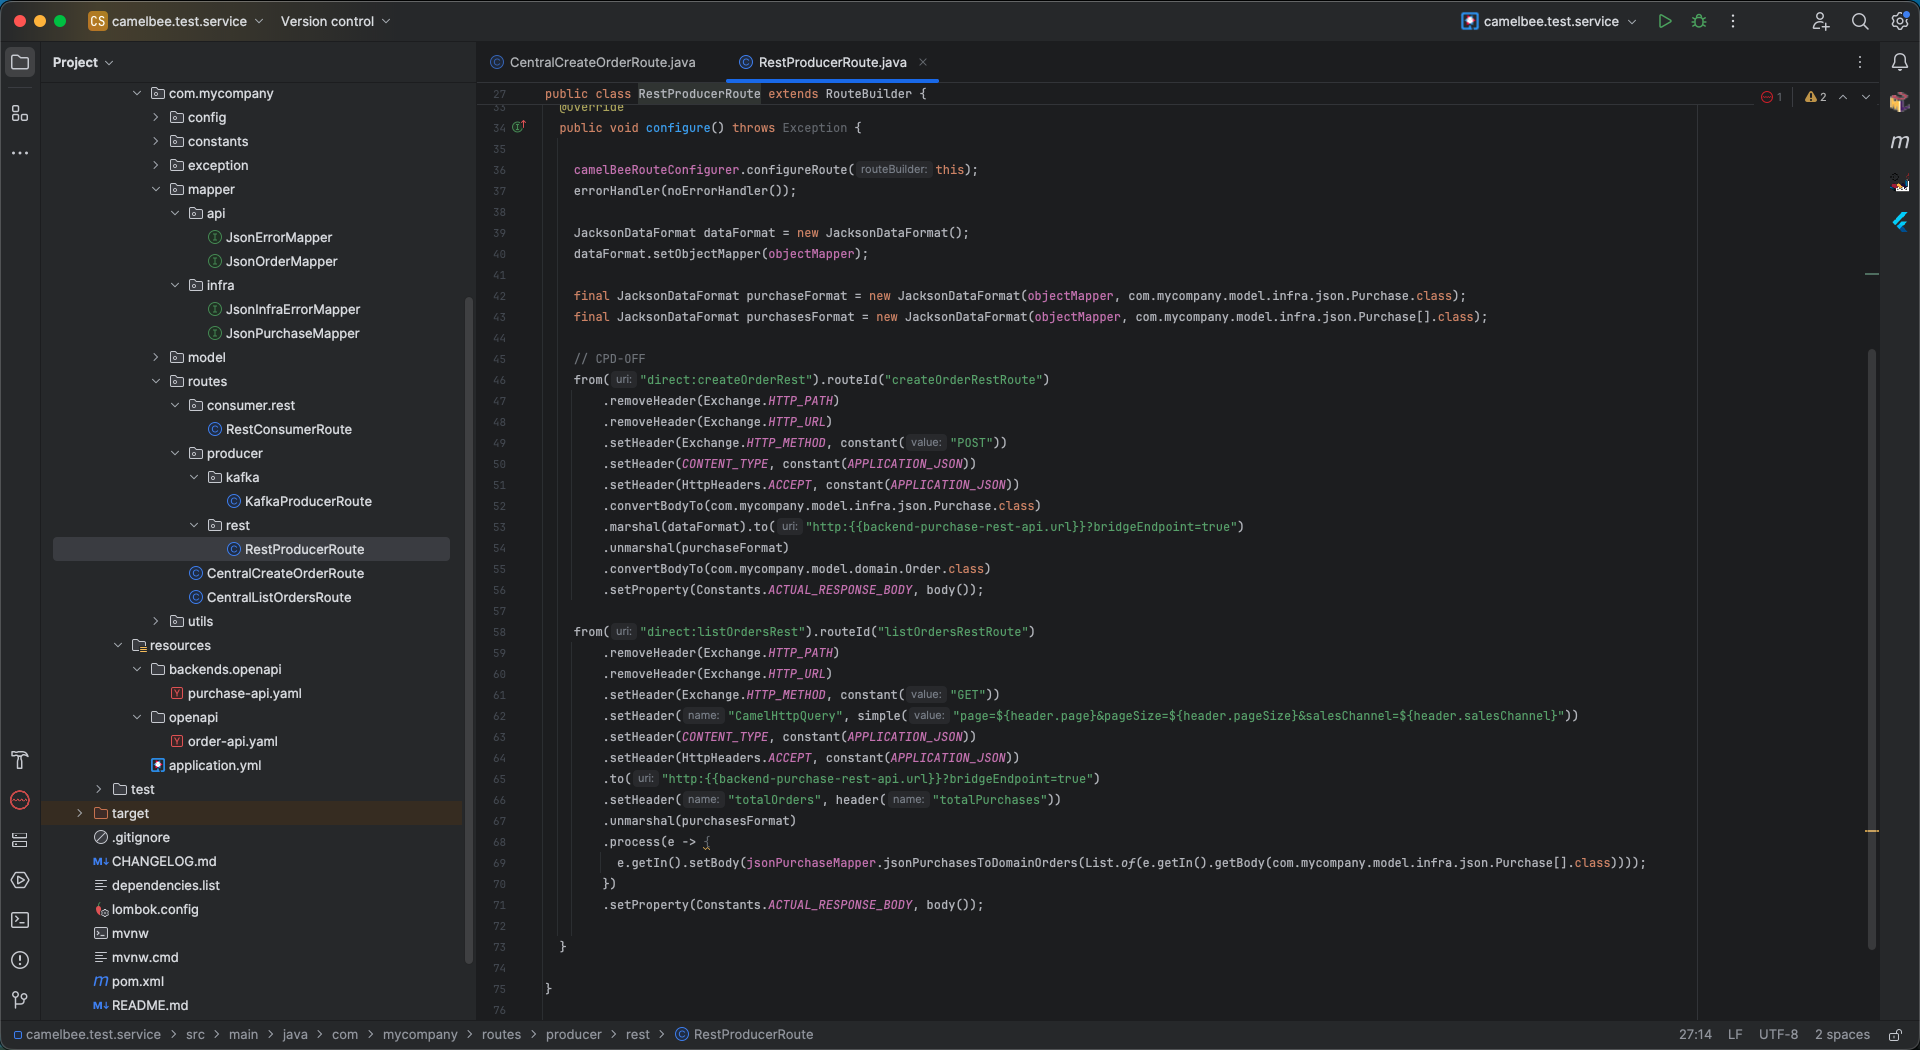Toggle the read-only lock in status bar

point(1895,1035)
